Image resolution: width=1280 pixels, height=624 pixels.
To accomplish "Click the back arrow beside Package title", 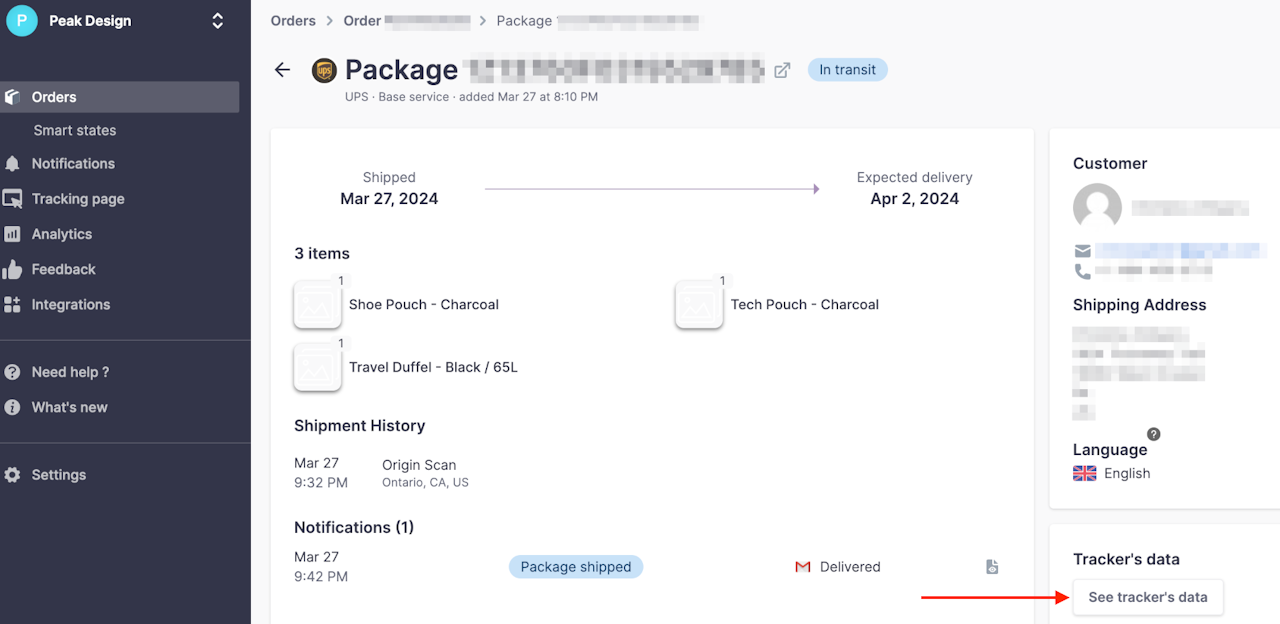I will (283, 70).
